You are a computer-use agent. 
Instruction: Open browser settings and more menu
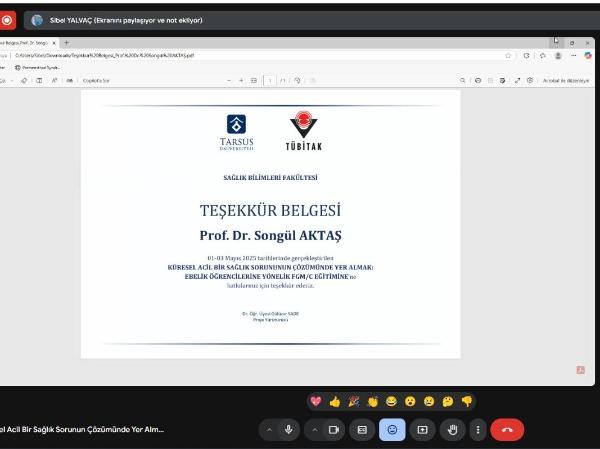573,56
